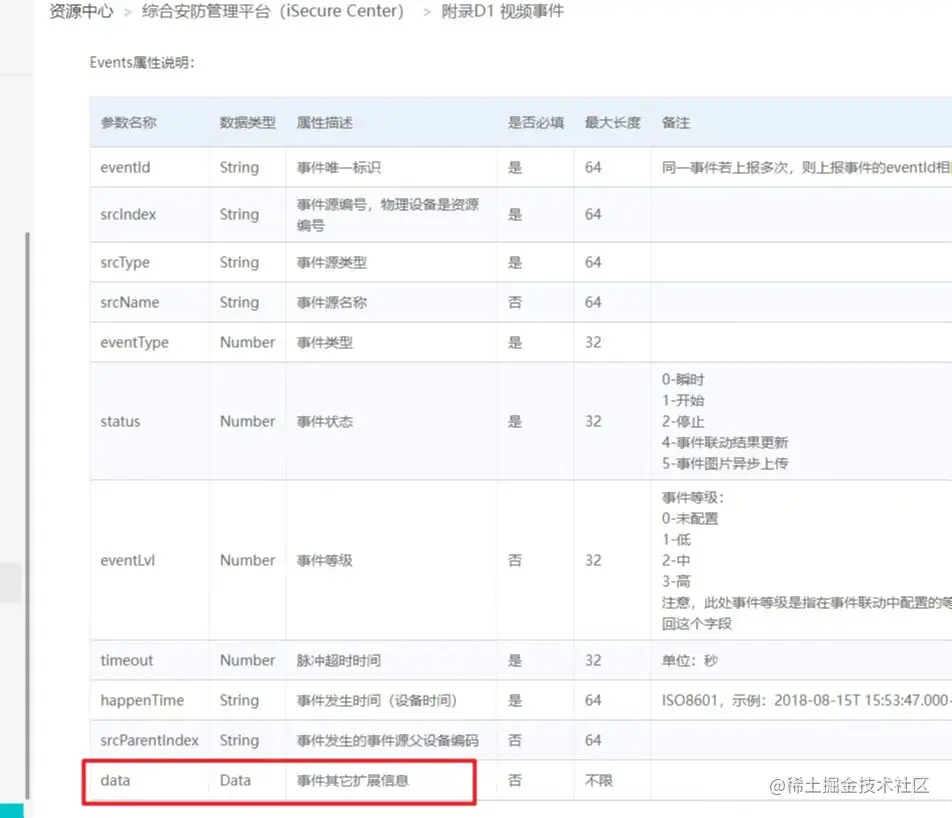
Task: Select description text 事件其它扩展信息
Action: pos(353,780)
